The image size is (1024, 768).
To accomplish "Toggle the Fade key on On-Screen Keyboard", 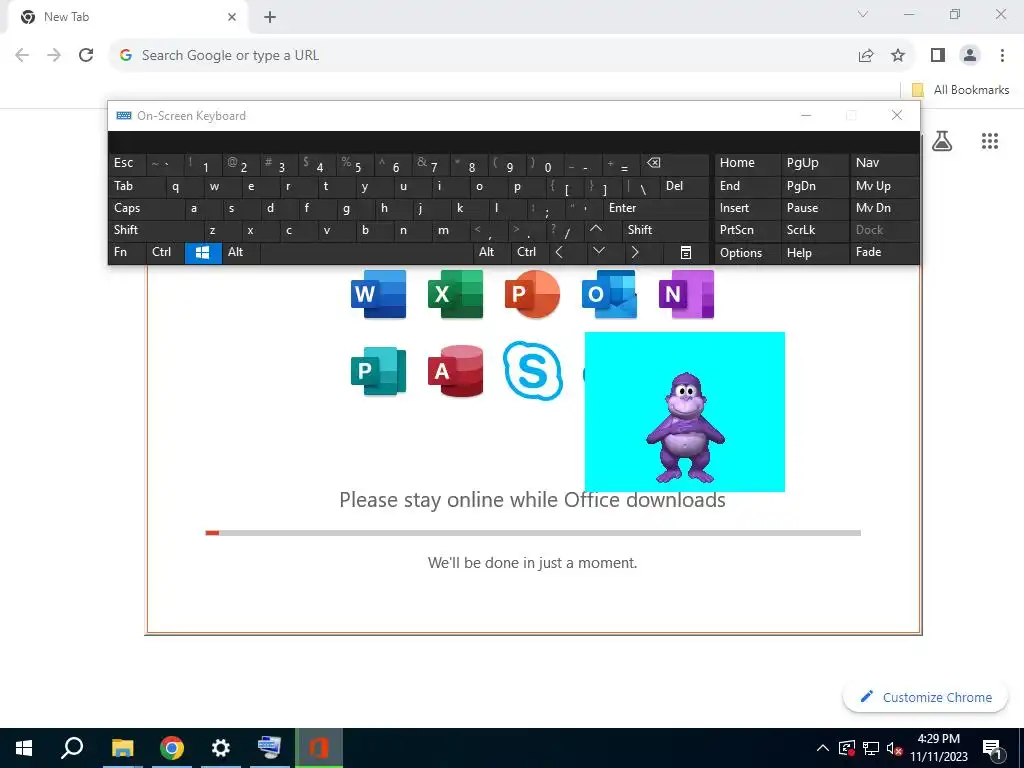I will [884, 253].
